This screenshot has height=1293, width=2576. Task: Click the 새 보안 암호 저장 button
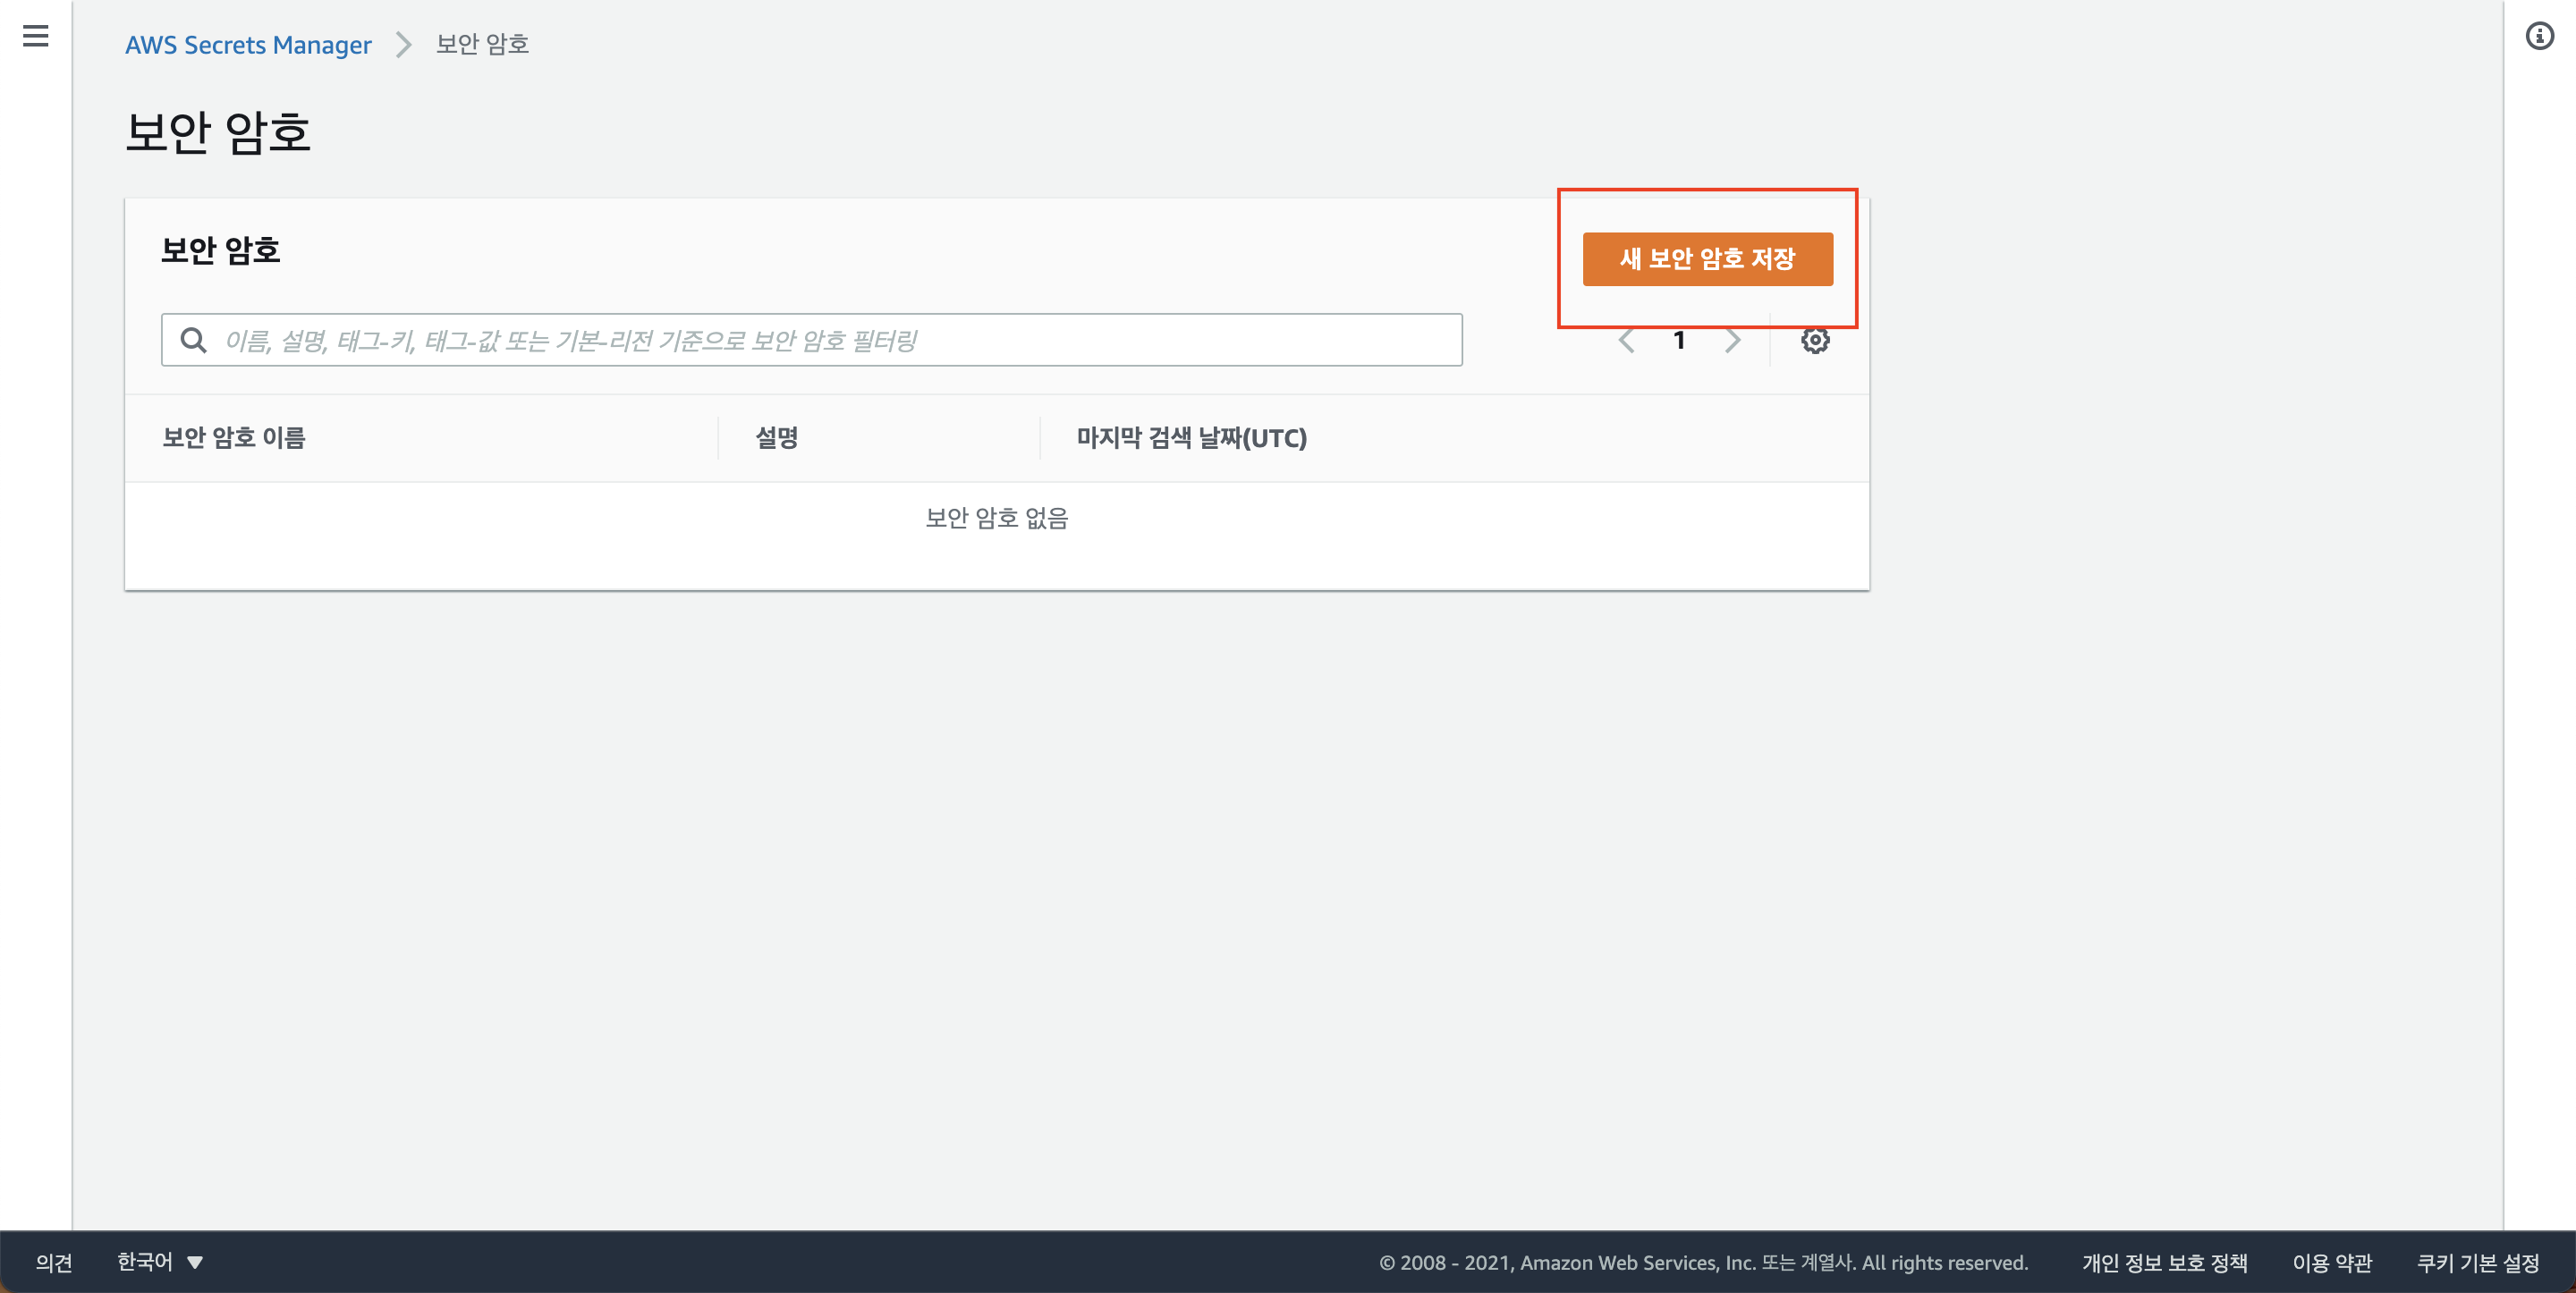coord(1707,259)
